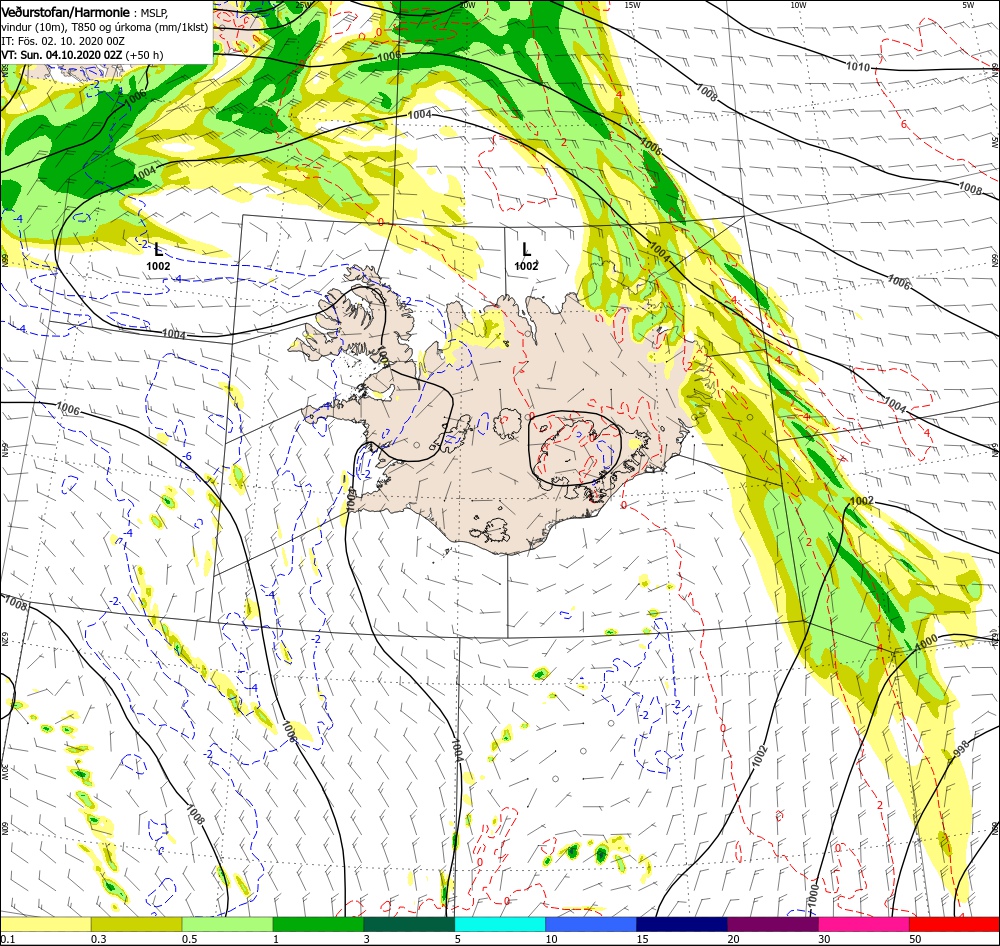This screenshot has width=1000, height=946.
Task: Click the light yellow 0.1–0.3 legend swatch
Action: click(45, 924)
